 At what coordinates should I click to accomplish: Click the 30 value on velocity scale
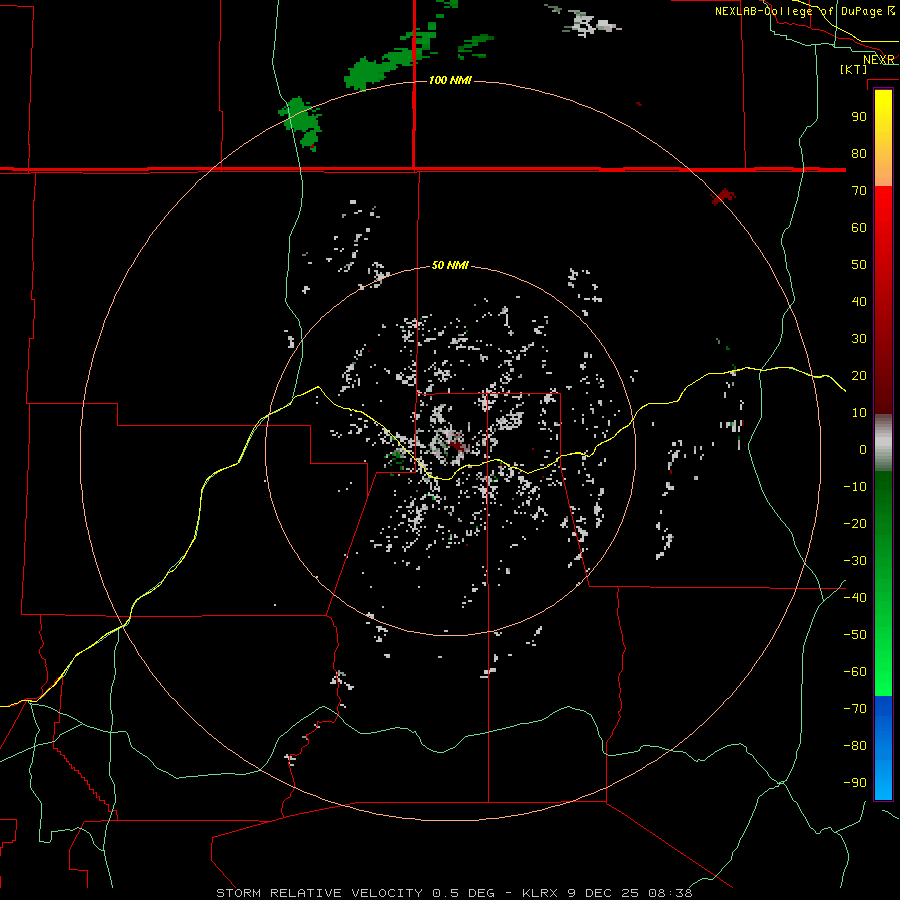(x=859, y=339)
